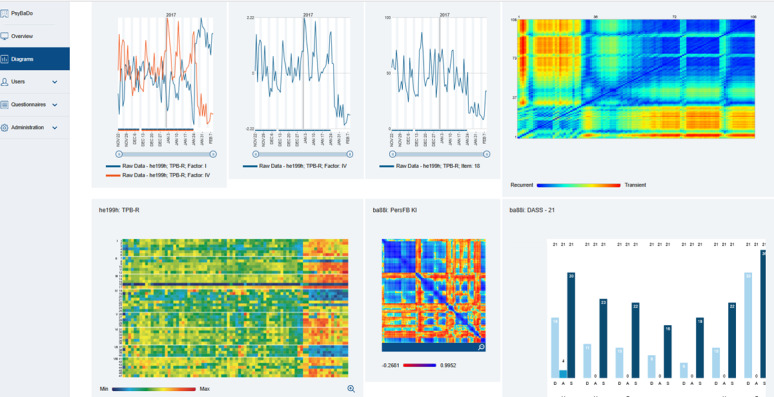Click the he199h TPB-R item heatmap

pyautogui.click(x=235, y=309)
